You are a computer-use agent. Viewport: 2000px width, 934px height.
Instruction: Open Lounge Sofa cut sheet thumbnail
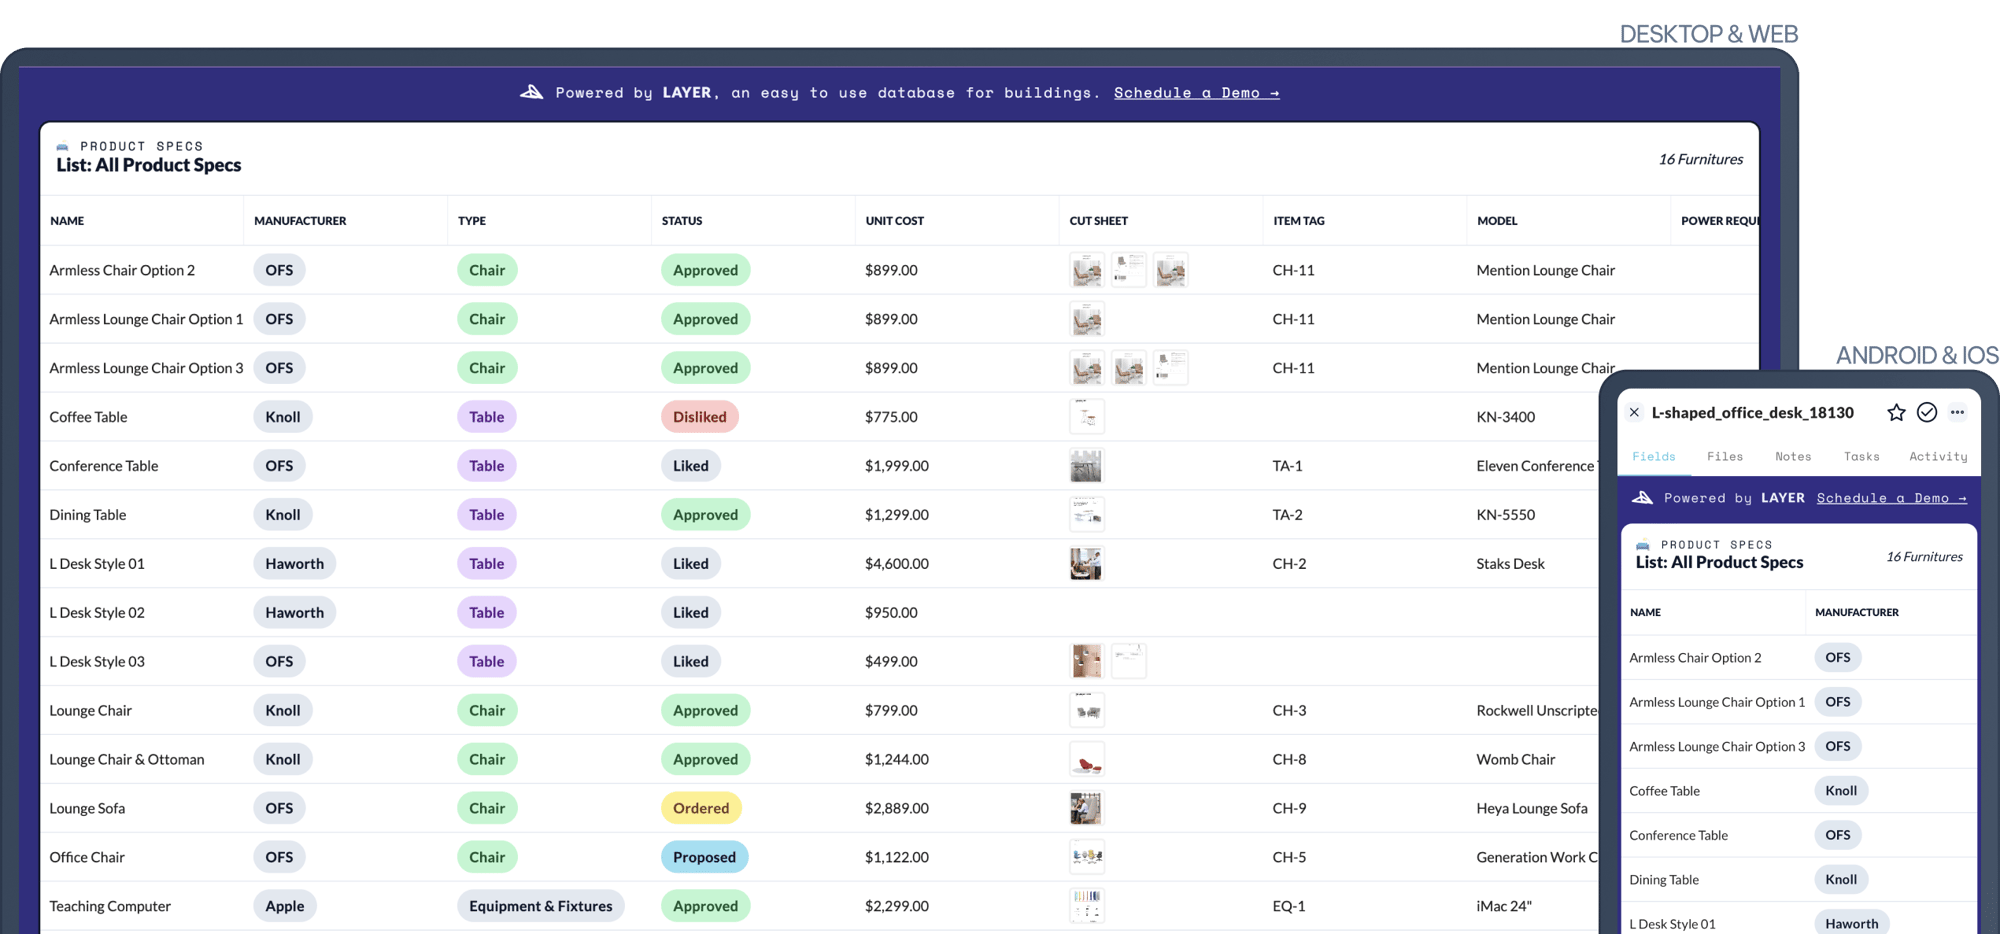pyautogui.click(x=1086, y=808)
